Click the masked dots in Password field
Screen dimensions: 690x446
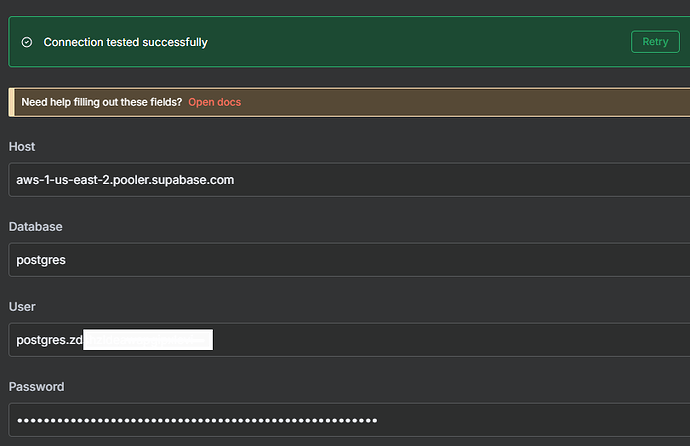[196, 420]
